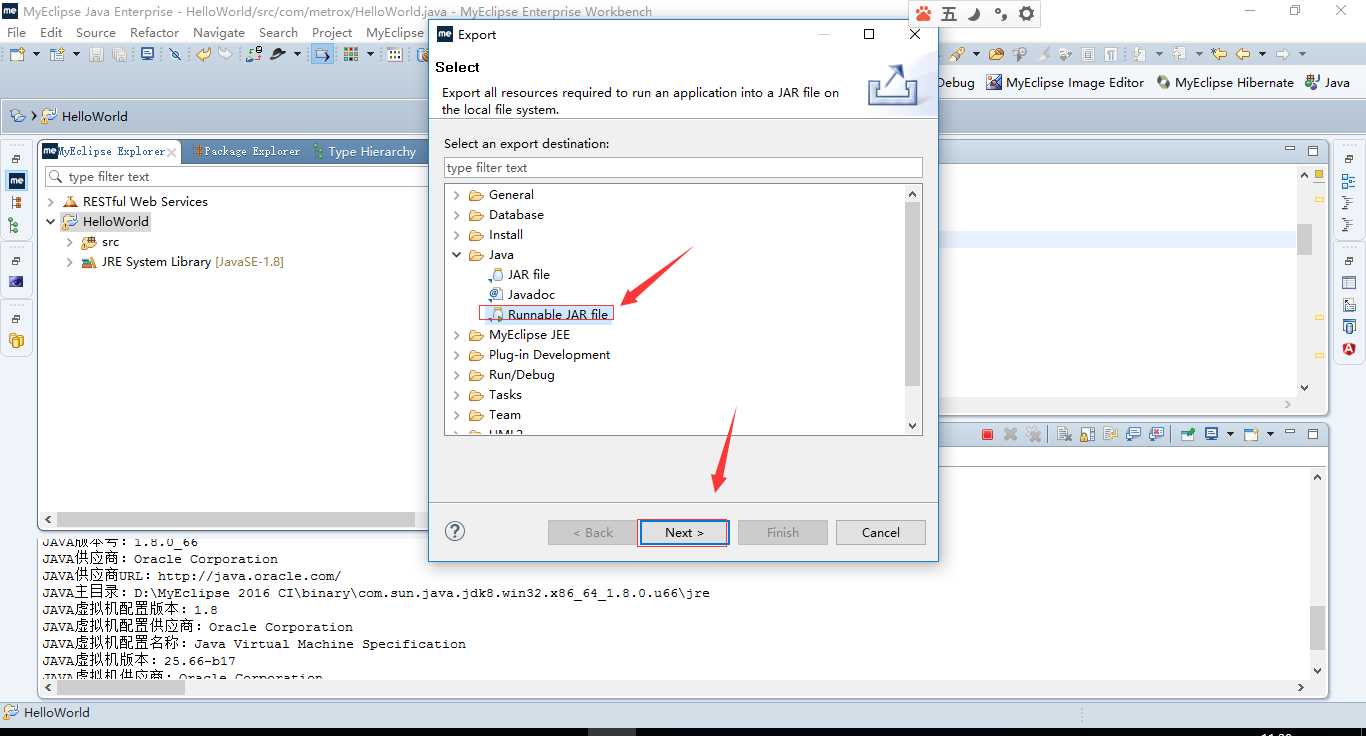The width and height of the screenshot is (1366, 736).
Task: Expand the MyEclipse JEE folder
Action: pos(457,335)
